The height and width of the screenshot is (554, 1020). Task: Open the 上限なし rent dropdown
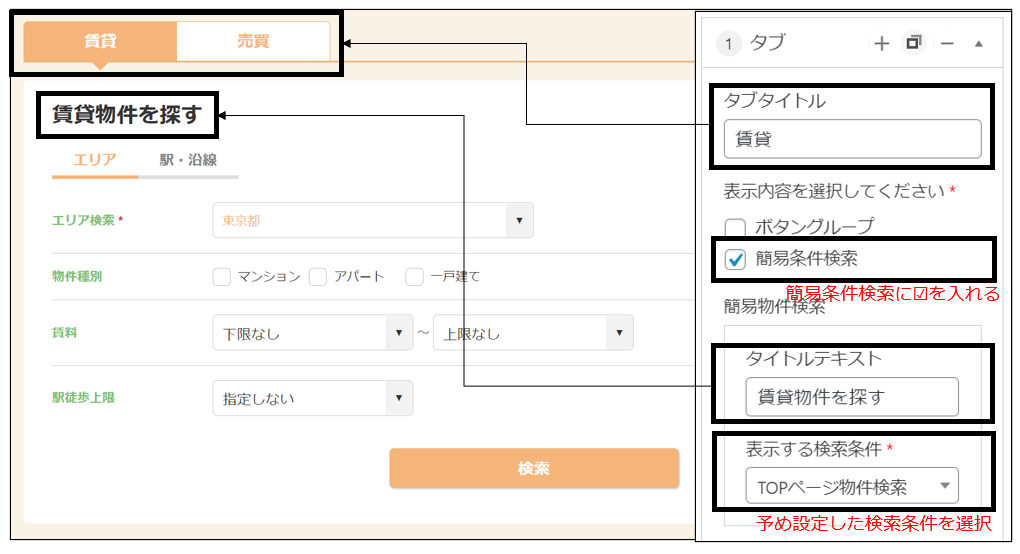pos(532,334)
